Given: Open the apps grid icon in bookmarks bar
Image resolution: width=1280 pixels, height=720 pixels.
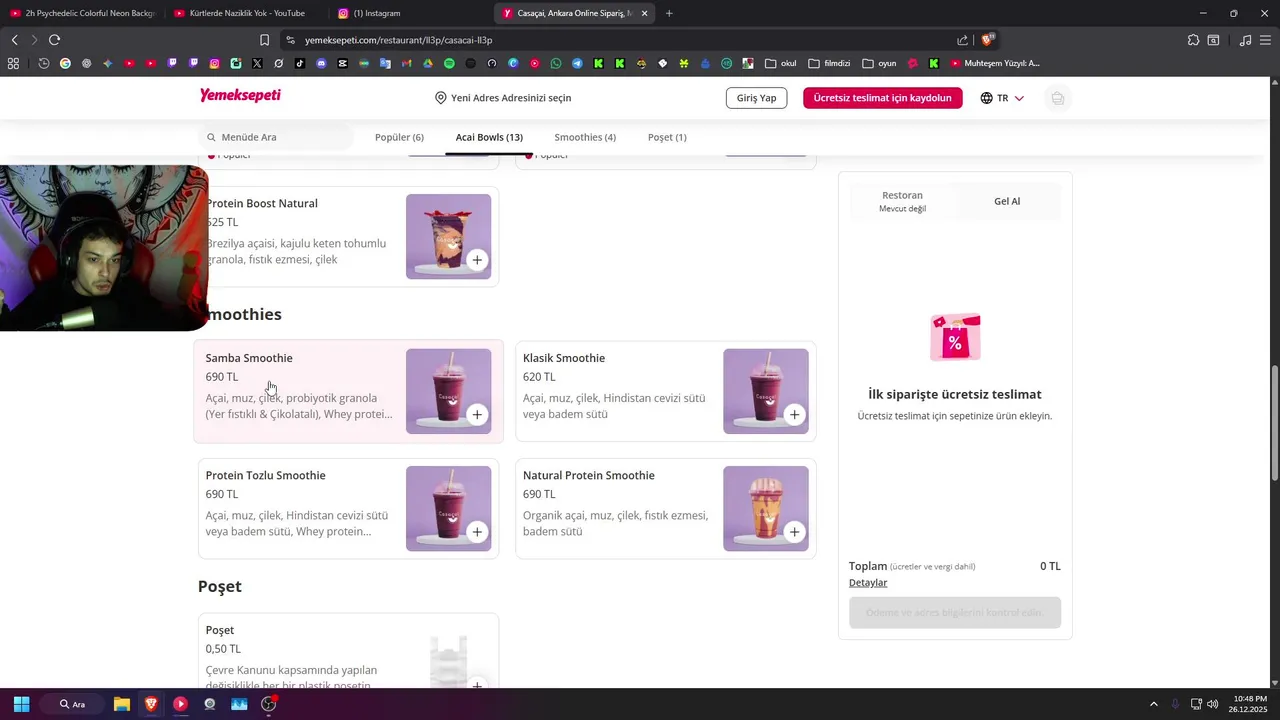Looking at the screenshot, I should (x=13, y=63).
